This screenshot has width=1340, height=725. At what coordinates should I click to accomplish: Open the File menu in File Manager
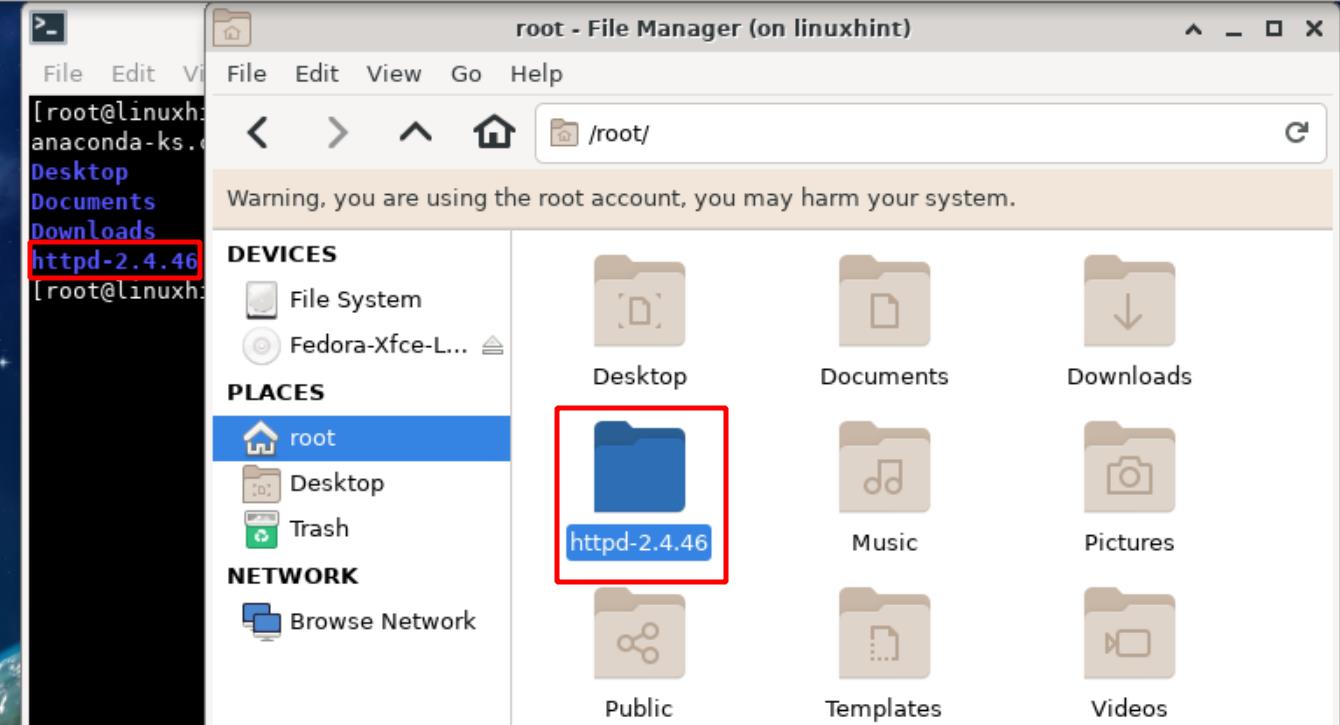(x=246, y=74)
